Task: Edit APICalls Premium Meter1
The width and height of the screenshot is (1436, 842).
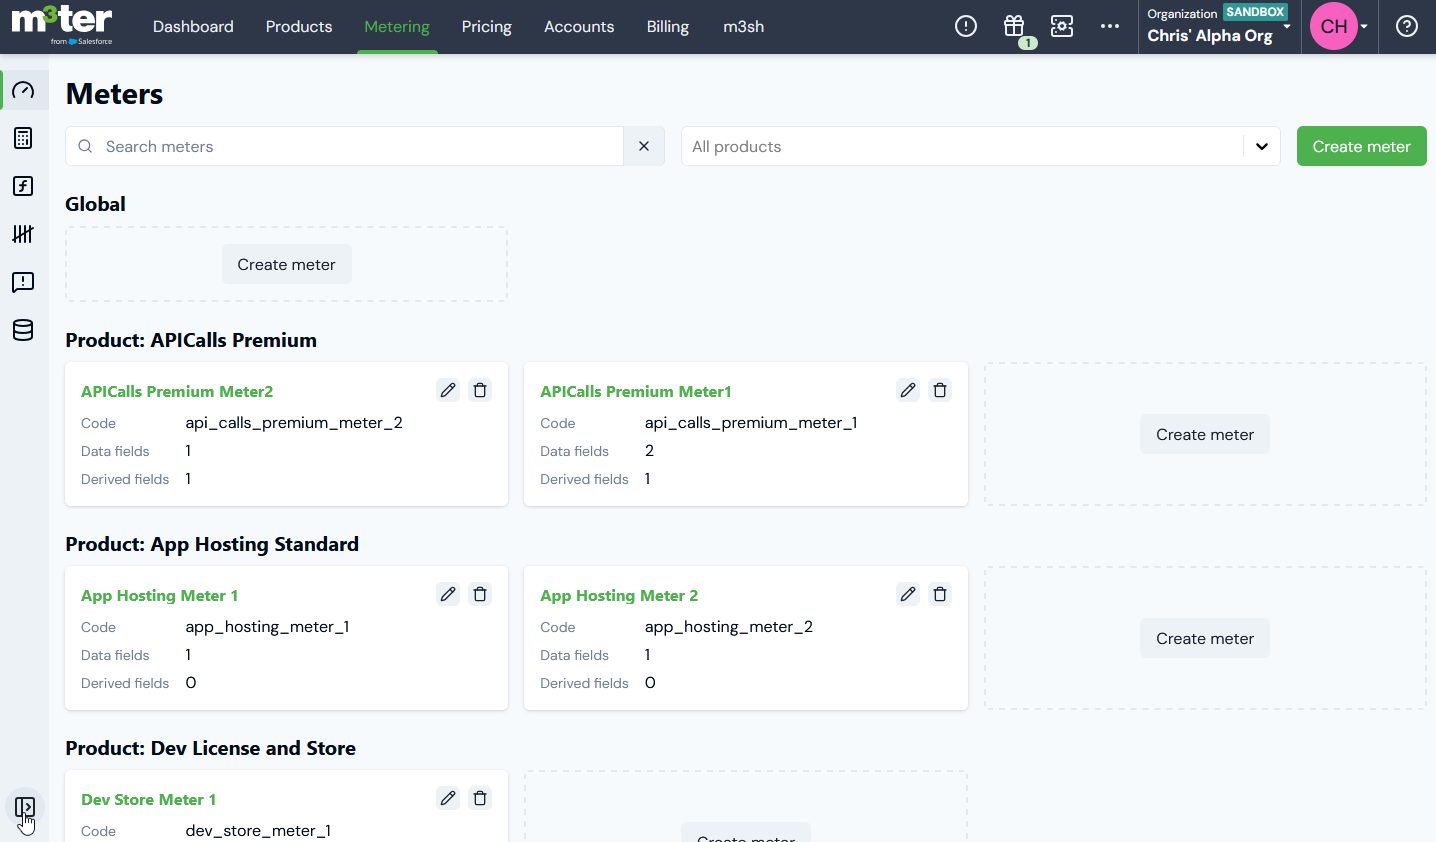Action: (908, 390)
